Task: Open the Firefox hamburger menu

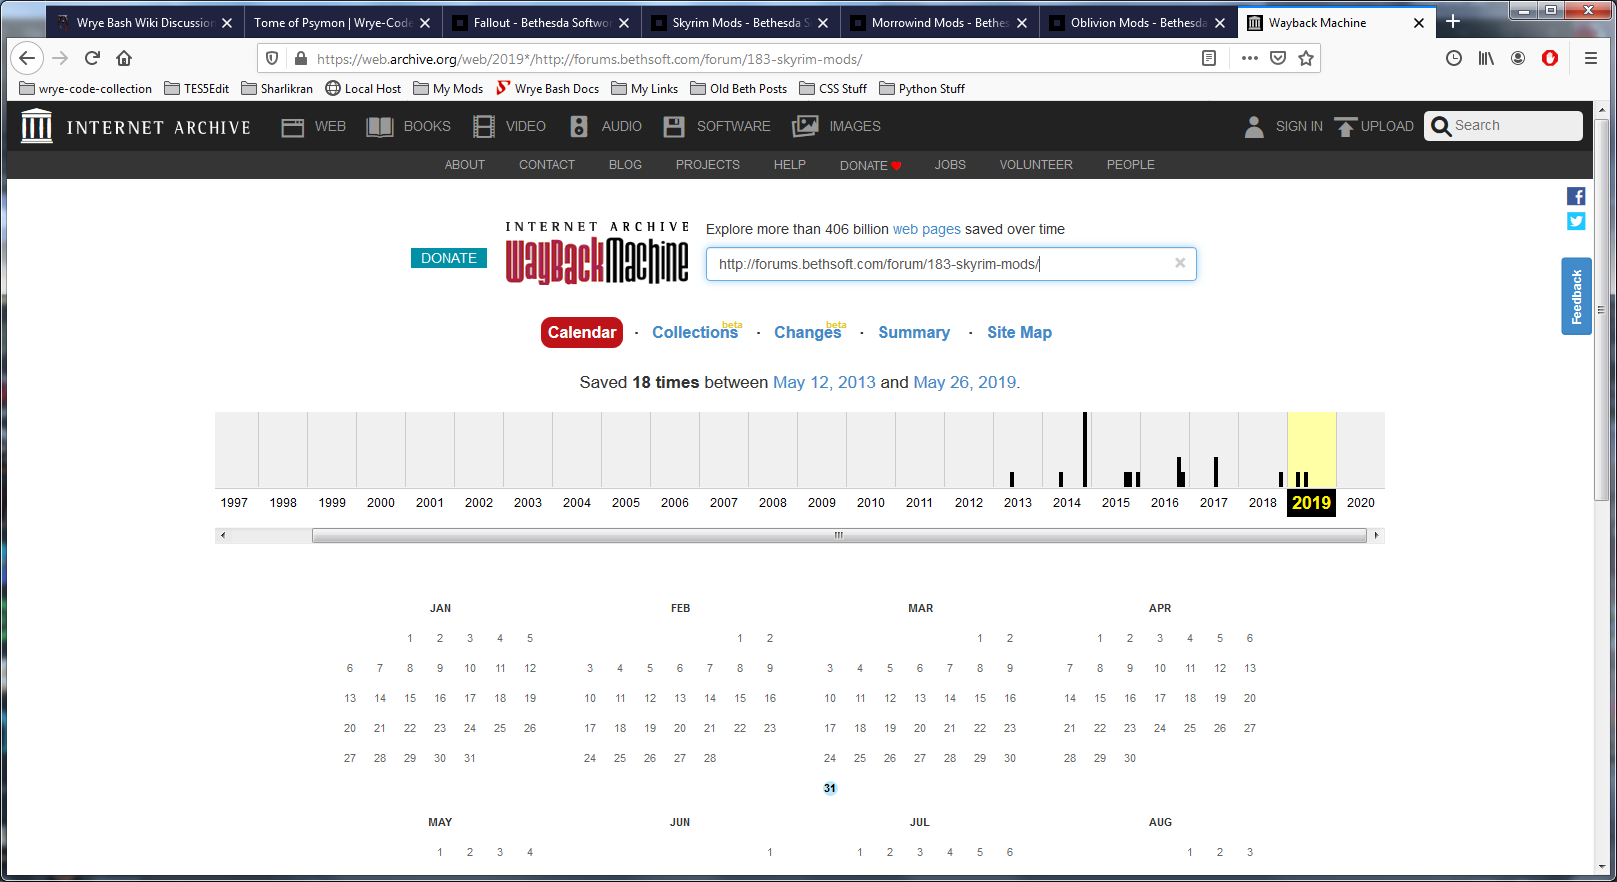Action: (x=1591, y=58)
